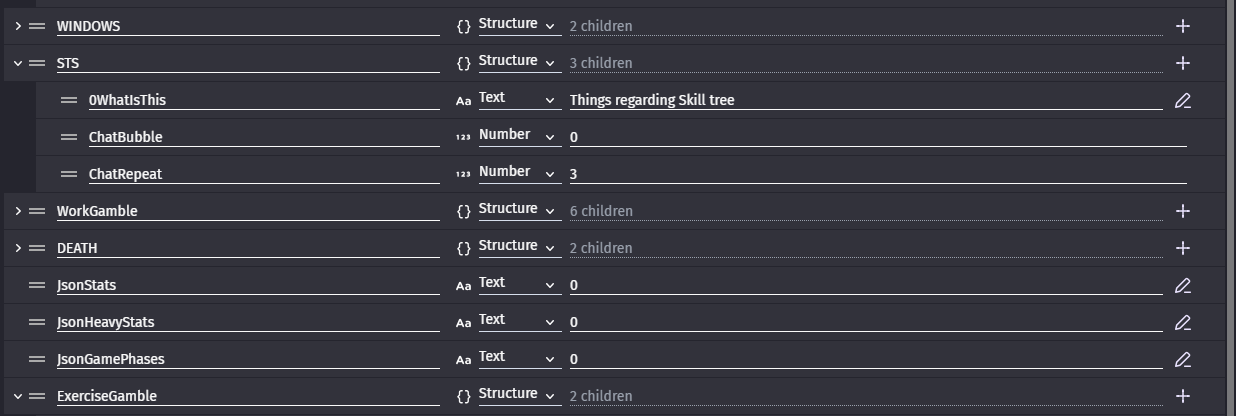
Task: Add a child to STS structure
Action: point(1183,63)
